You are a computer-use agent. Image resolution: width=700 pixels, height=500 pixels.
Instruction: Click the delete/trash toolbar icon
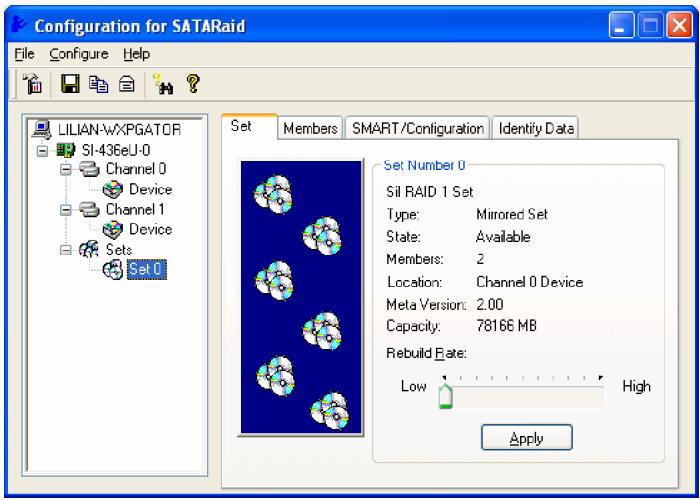pyautogui.click(x=33, y=83)
